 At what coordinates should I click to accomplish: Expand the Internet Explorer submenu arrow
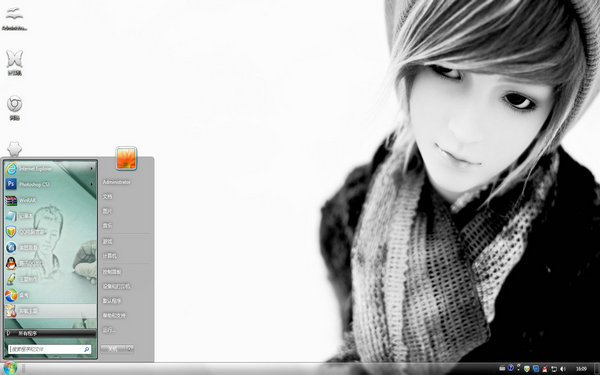[92, 168]
